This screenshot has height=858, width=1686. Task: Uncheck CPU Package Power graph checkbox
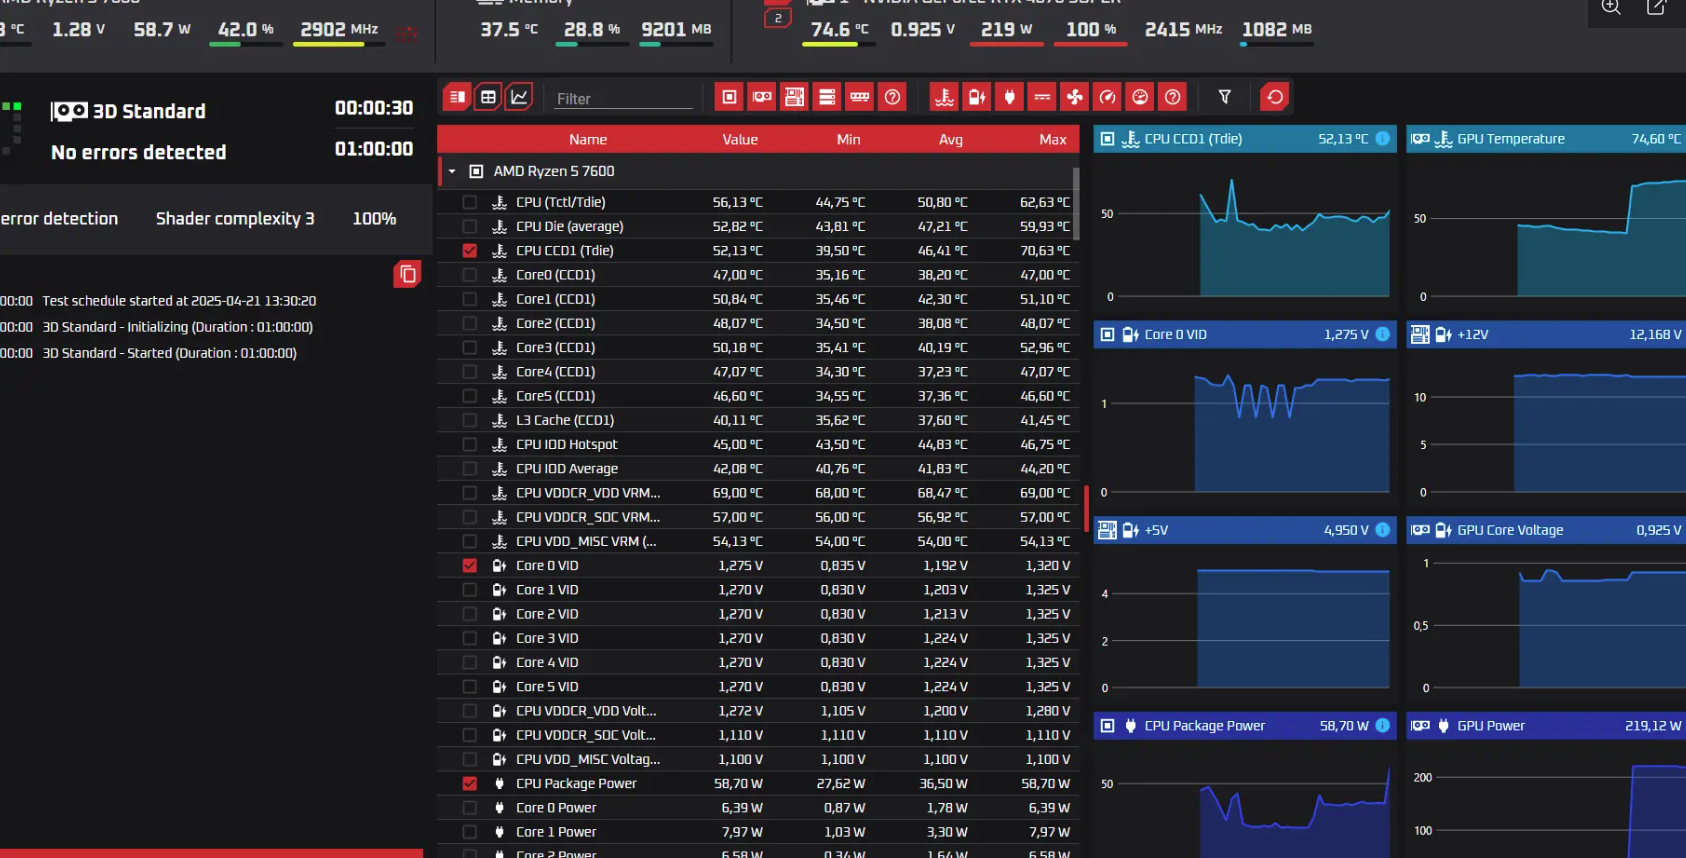pos(470,784)
